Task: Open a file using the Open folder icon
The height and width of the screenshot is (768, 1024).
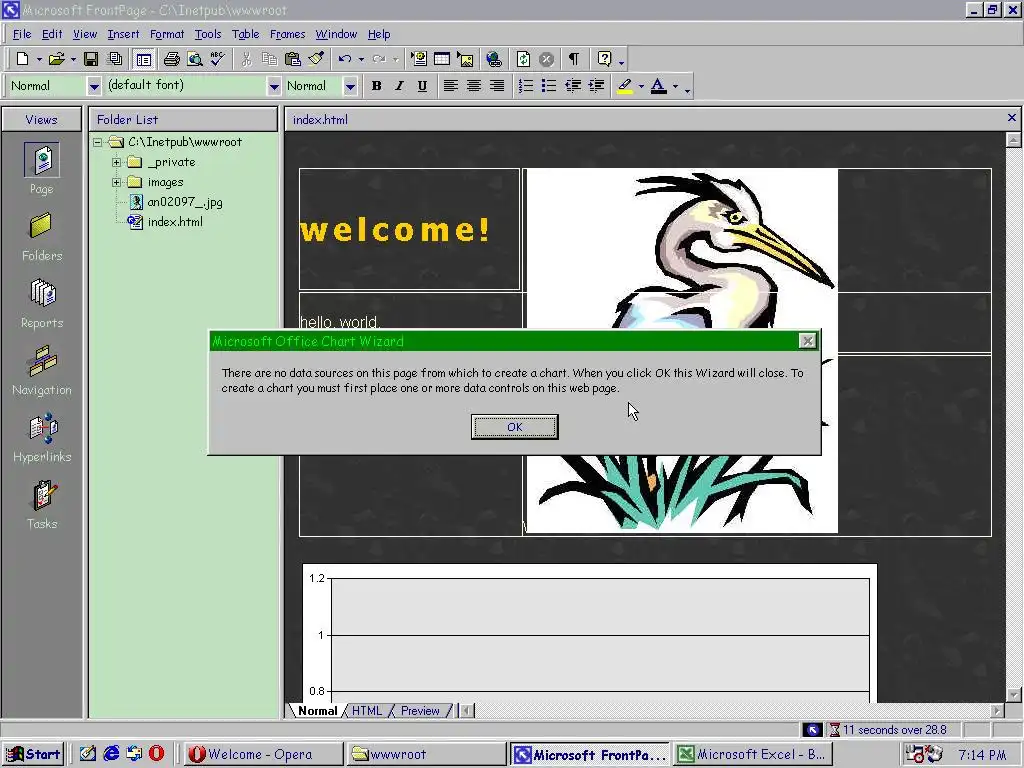Action: pos(57,59)
